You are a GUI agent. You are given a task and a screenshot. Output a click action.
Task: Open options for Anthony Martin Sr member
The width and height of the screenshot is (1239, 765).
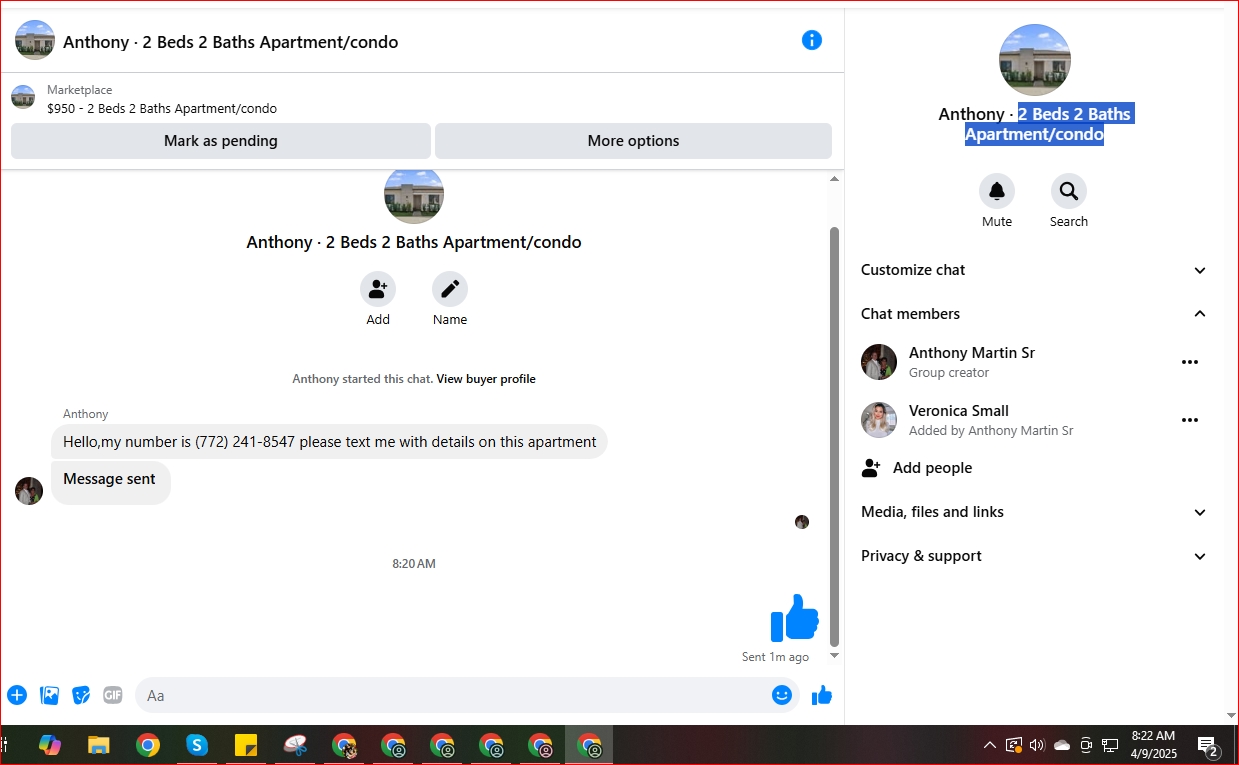(1190, 362)
